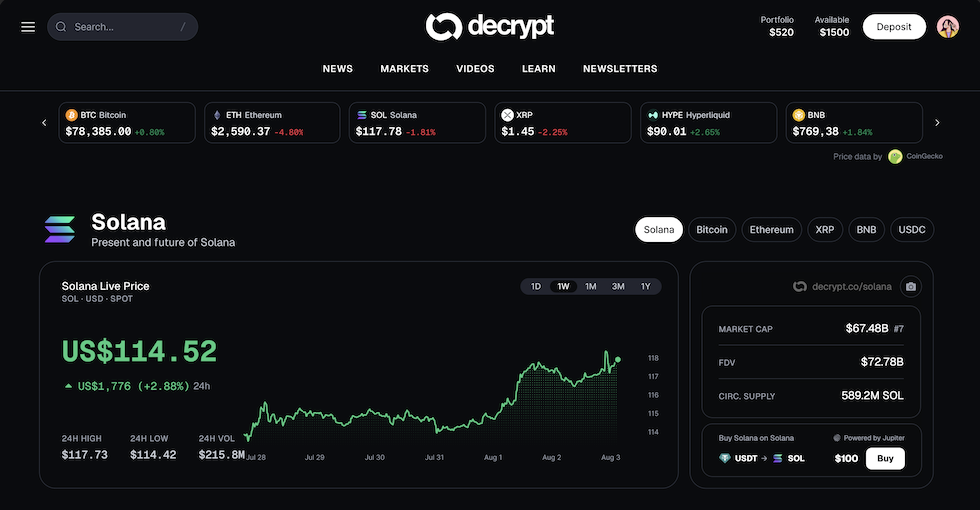Screen dimensions: 980x510
Task: Open the NEWS menu
Action: (338, 69)
